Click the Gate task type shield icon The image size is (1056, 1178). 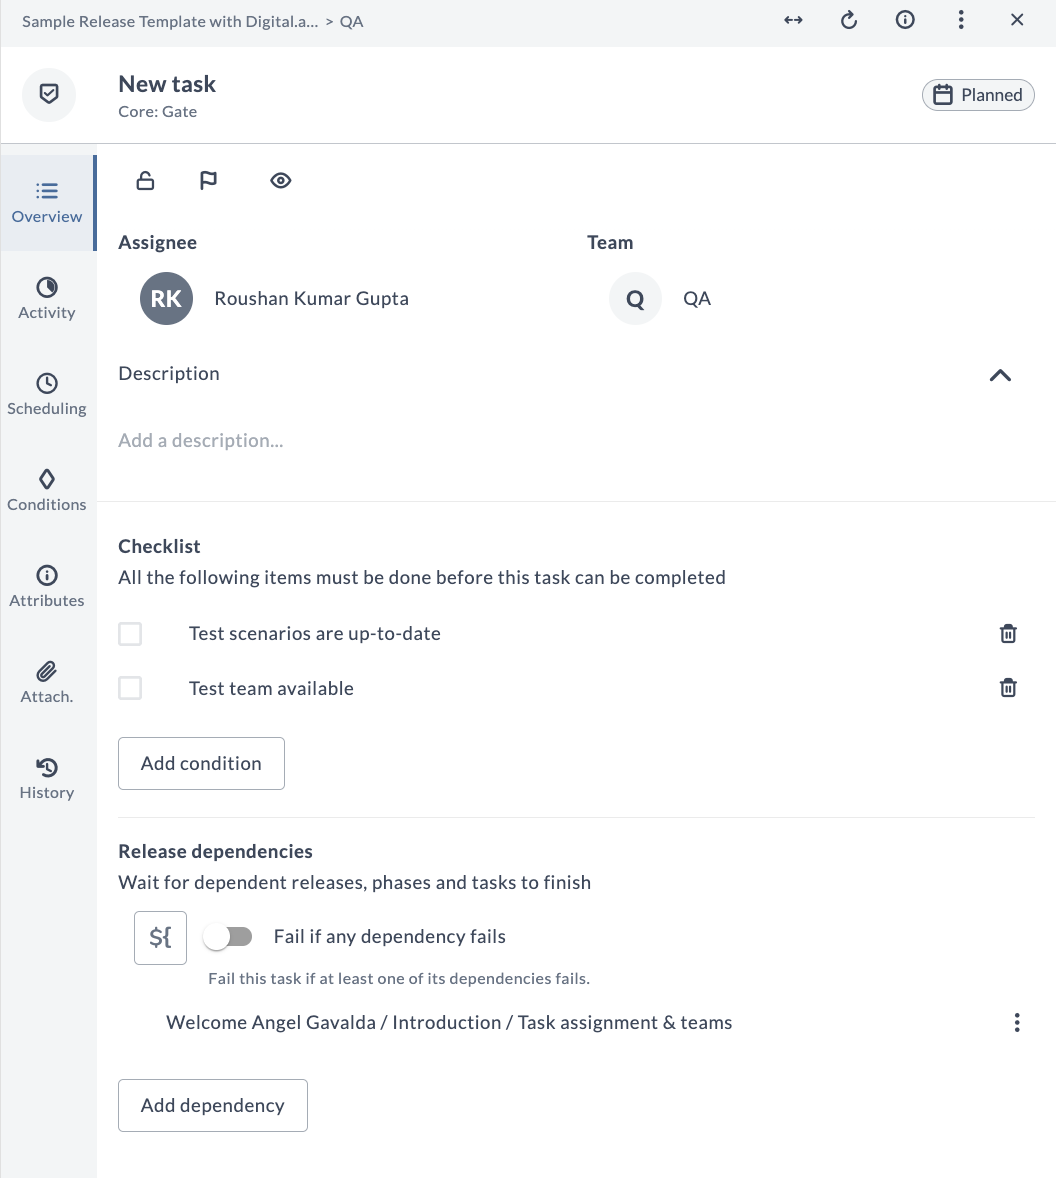49,94
